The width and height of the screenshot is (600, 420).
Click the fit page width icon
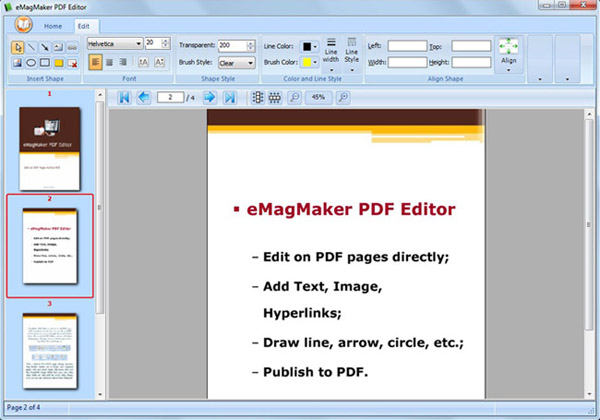point(275,98)
